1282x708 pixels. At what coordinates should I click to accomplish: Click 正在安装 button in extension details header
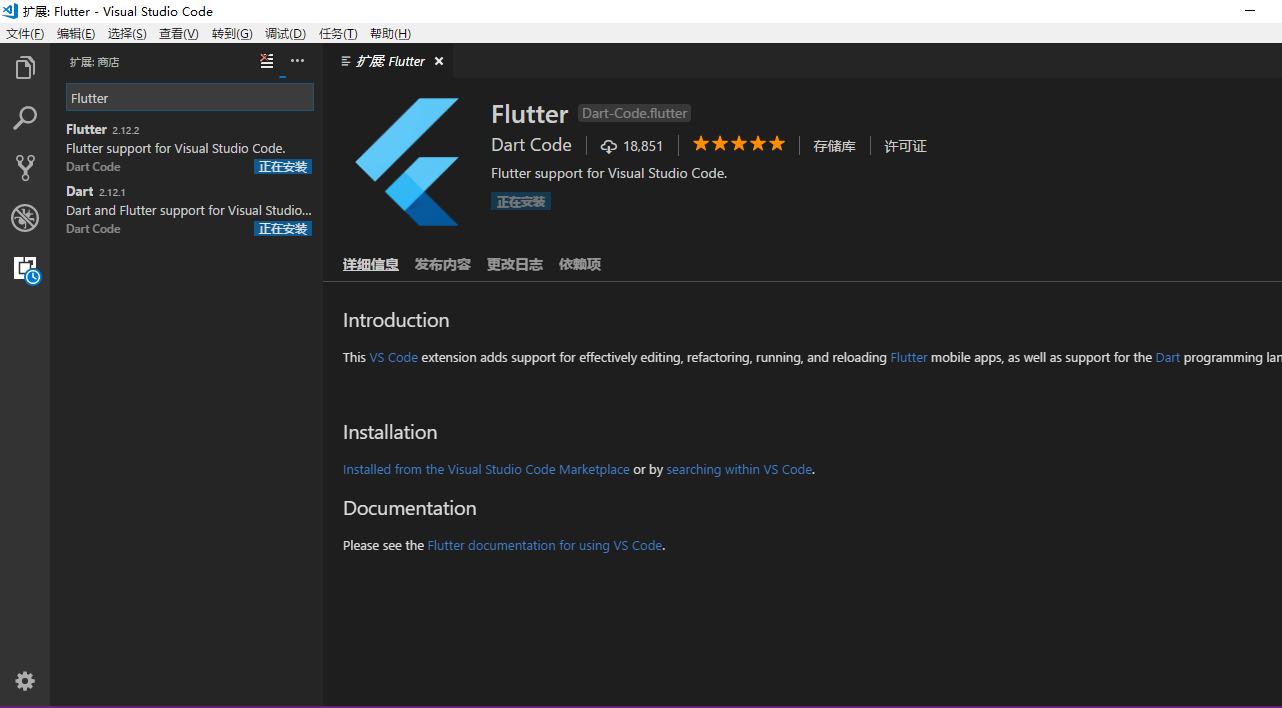coord(521,202)
